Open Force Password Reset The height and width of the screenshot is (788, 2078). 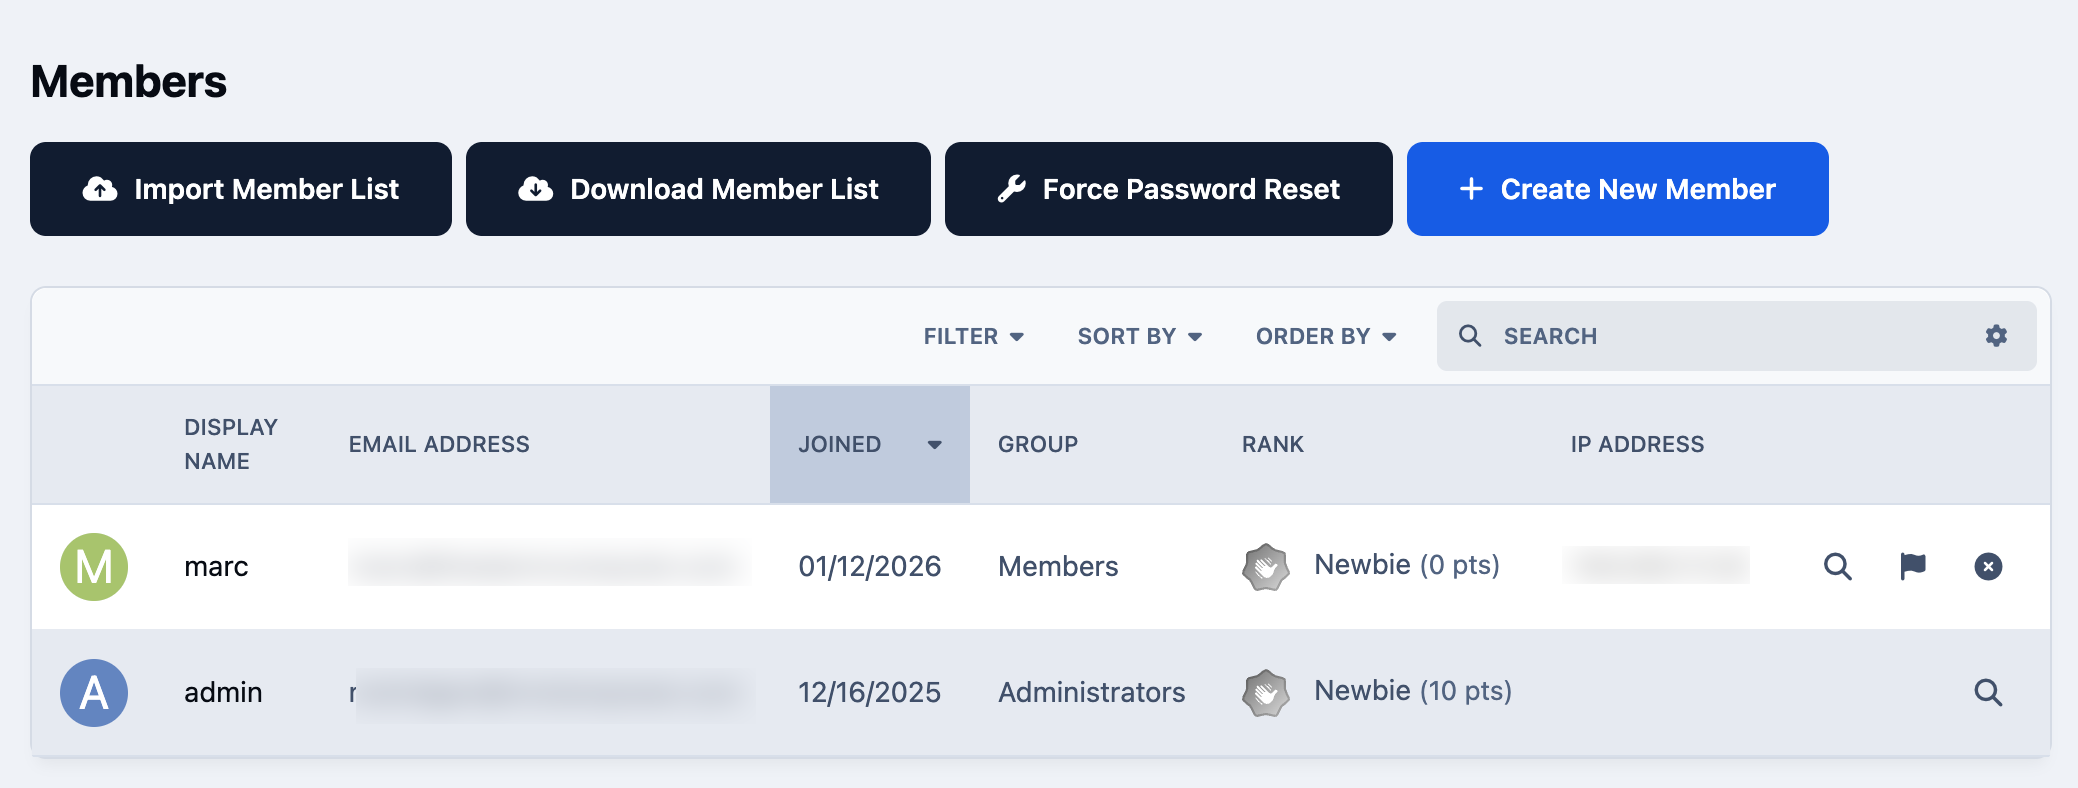pyautogui.click(x=1168, y=189)
